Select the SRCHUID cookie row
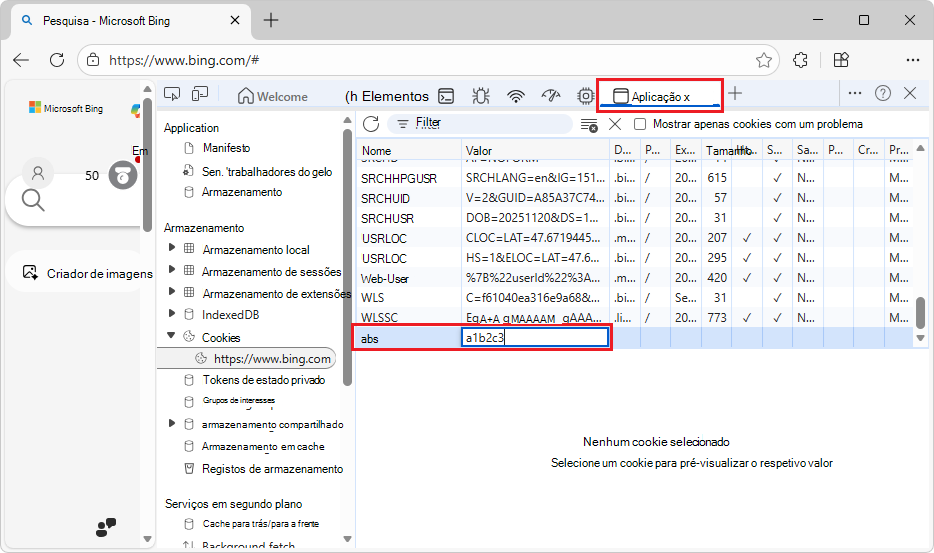Screen dimensions: 934x553 [x=634, y=198]
